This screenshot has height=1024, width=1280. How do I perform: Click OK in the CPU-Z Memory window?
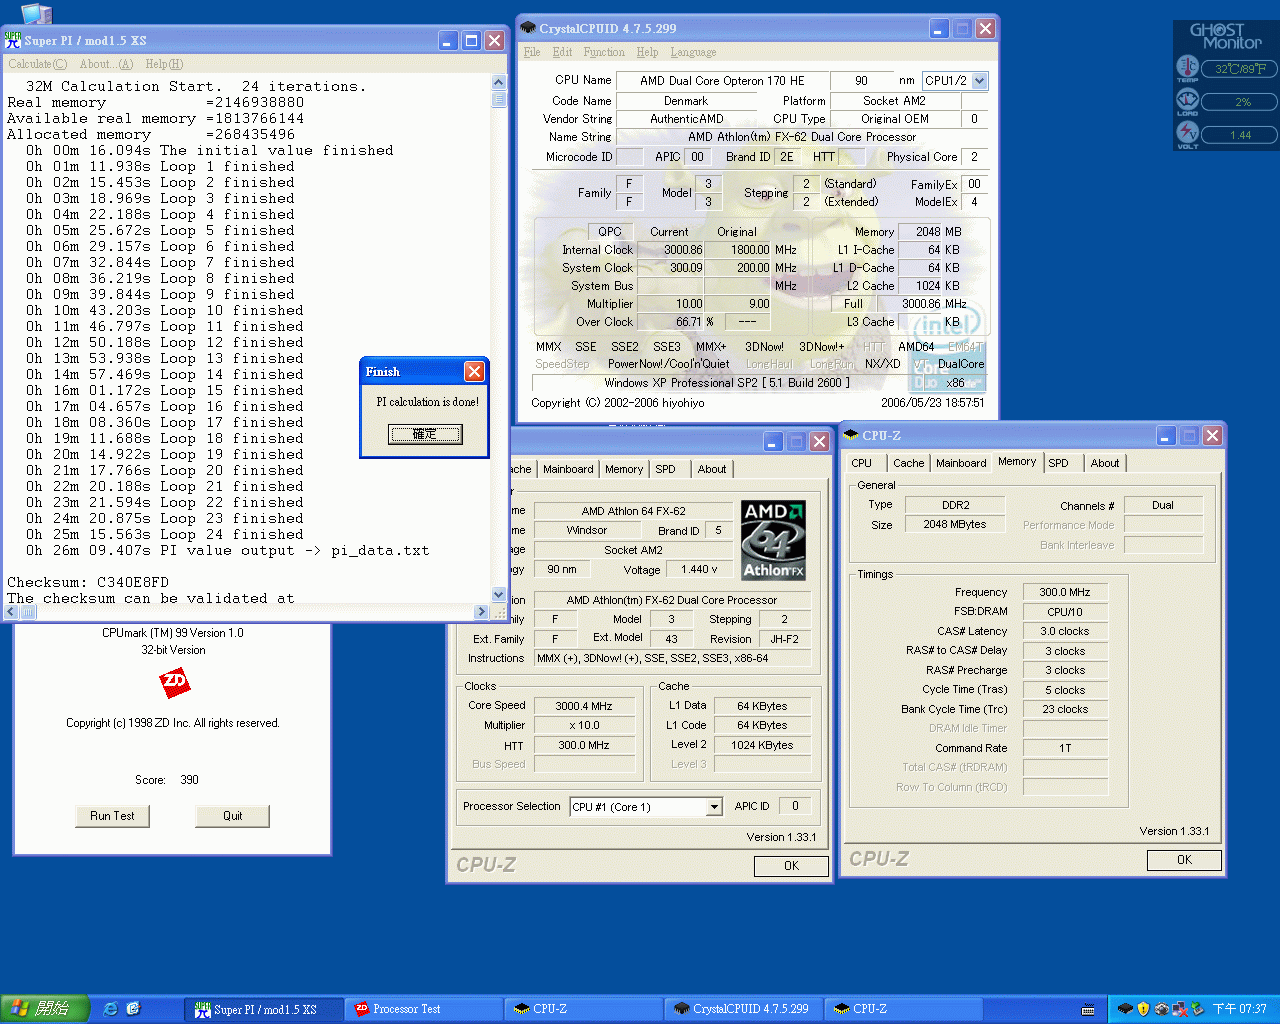[x=1184, y=860]
